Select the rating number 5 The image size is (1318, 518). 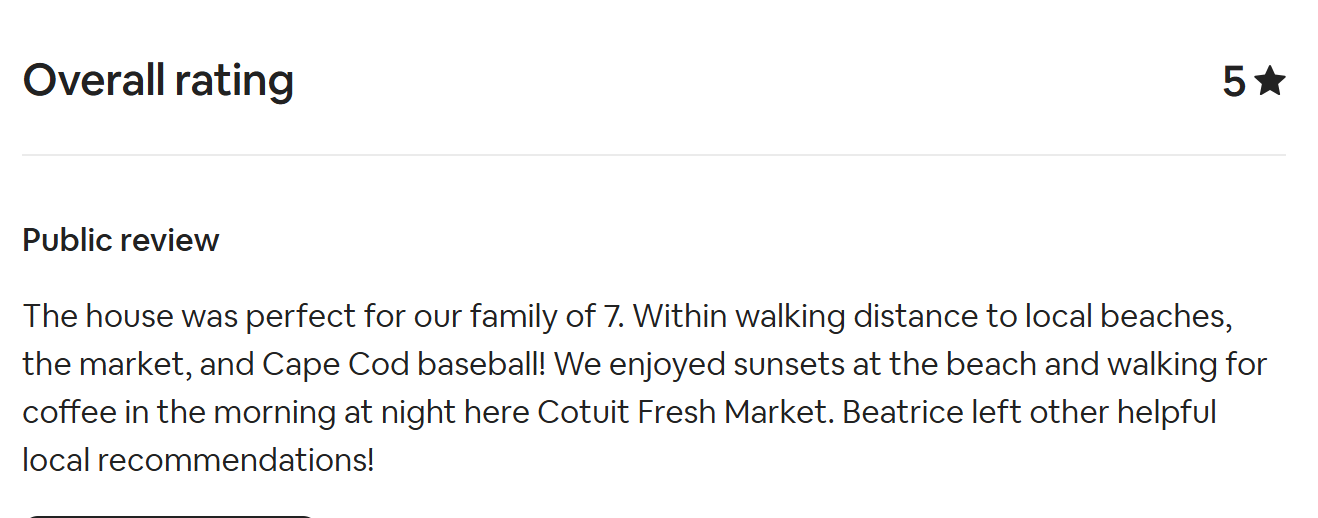[x=1234, y=82]
